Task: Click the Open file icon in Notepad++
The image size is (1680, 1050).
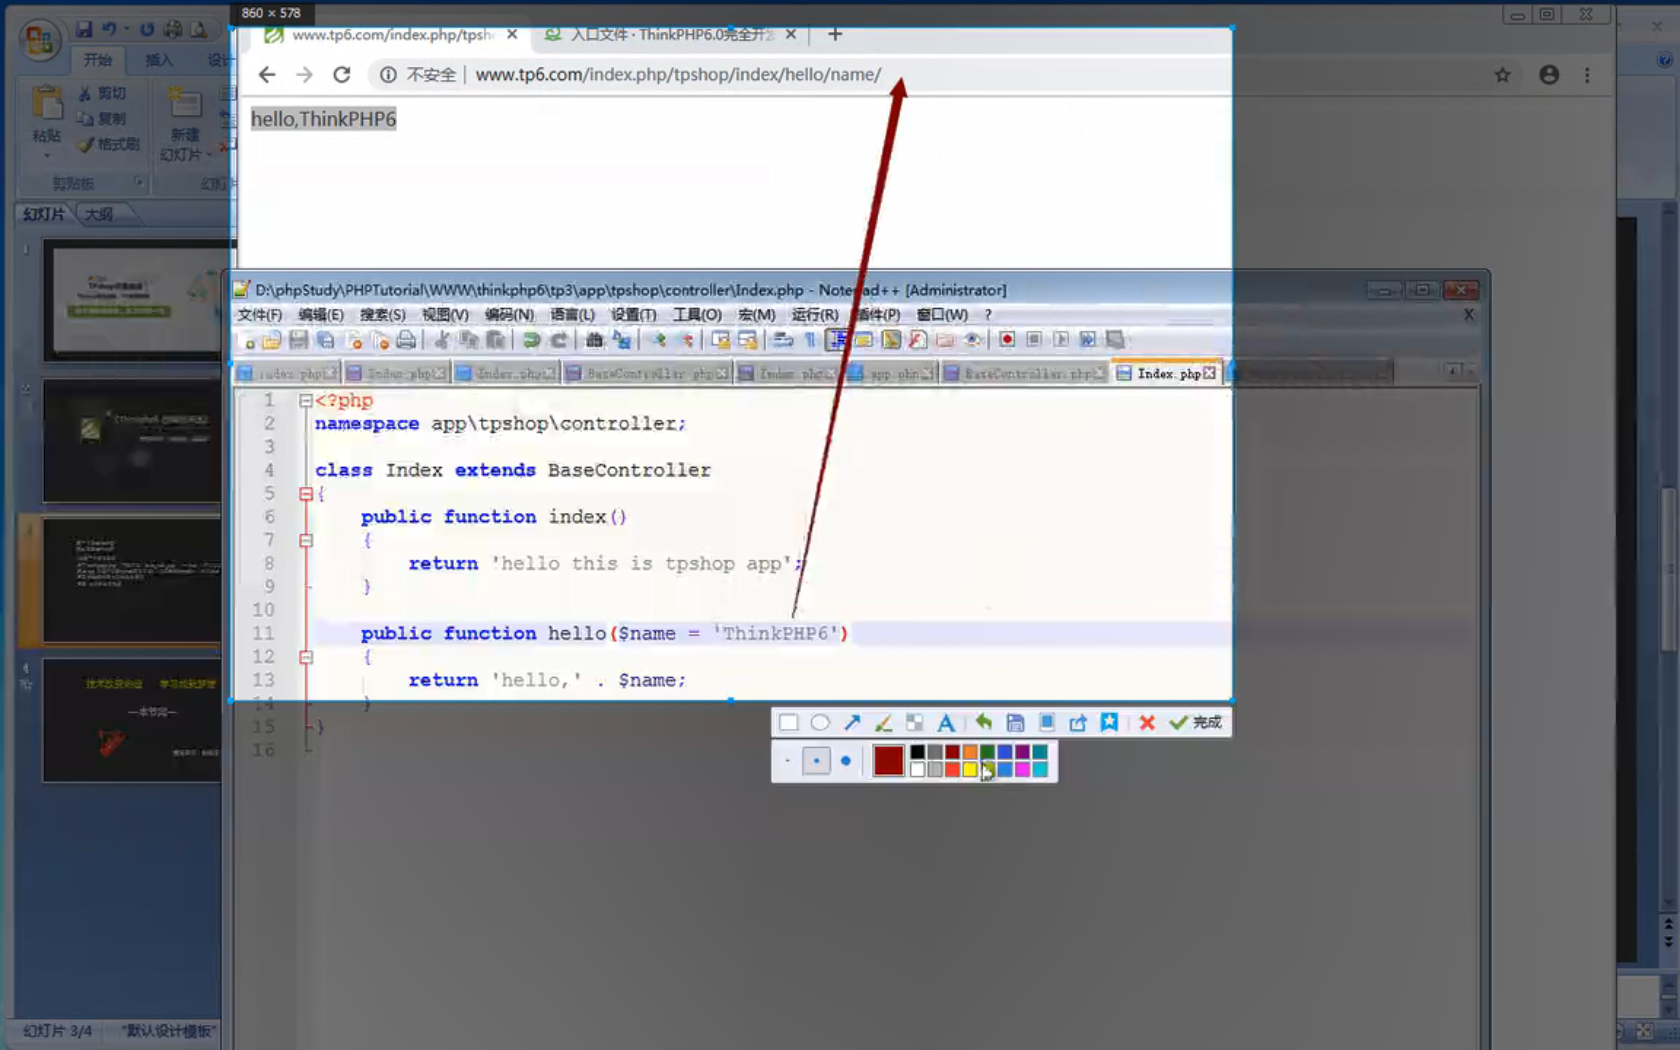Action: (271, 340)
